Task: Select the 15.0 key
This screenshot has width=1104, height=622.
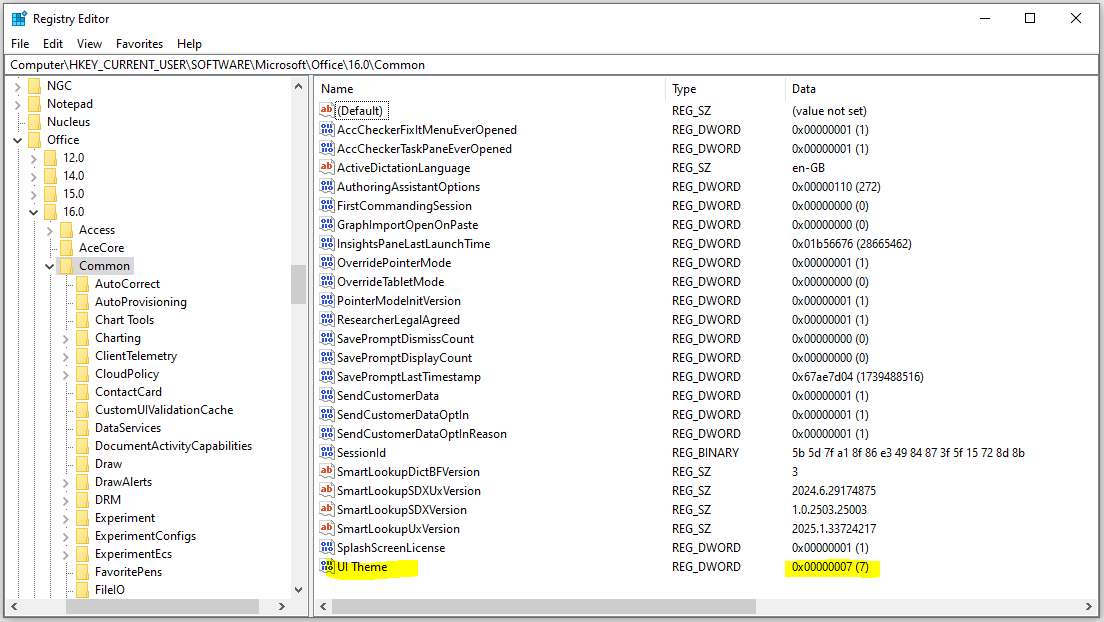Action: click(73, 194)
